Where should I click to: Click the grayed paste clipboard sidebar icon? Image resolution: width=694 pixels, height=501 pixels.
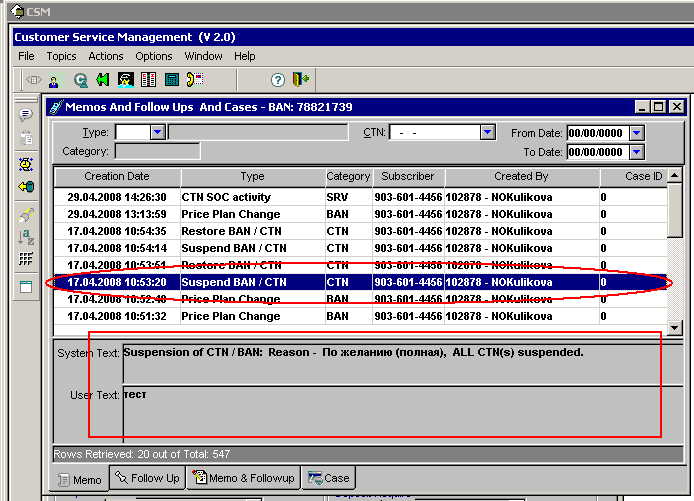26,138
